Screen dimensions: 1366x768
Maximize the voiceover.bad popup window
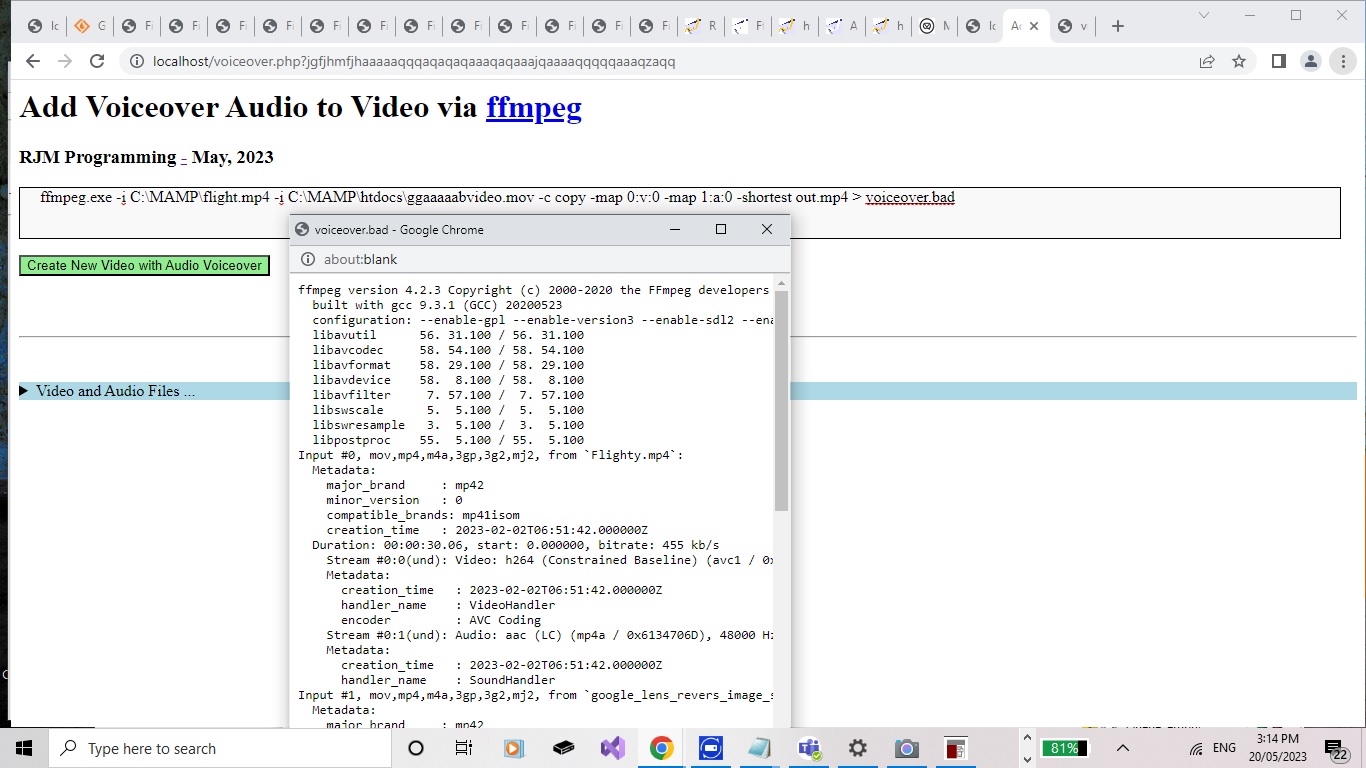(x=721, y=229)
